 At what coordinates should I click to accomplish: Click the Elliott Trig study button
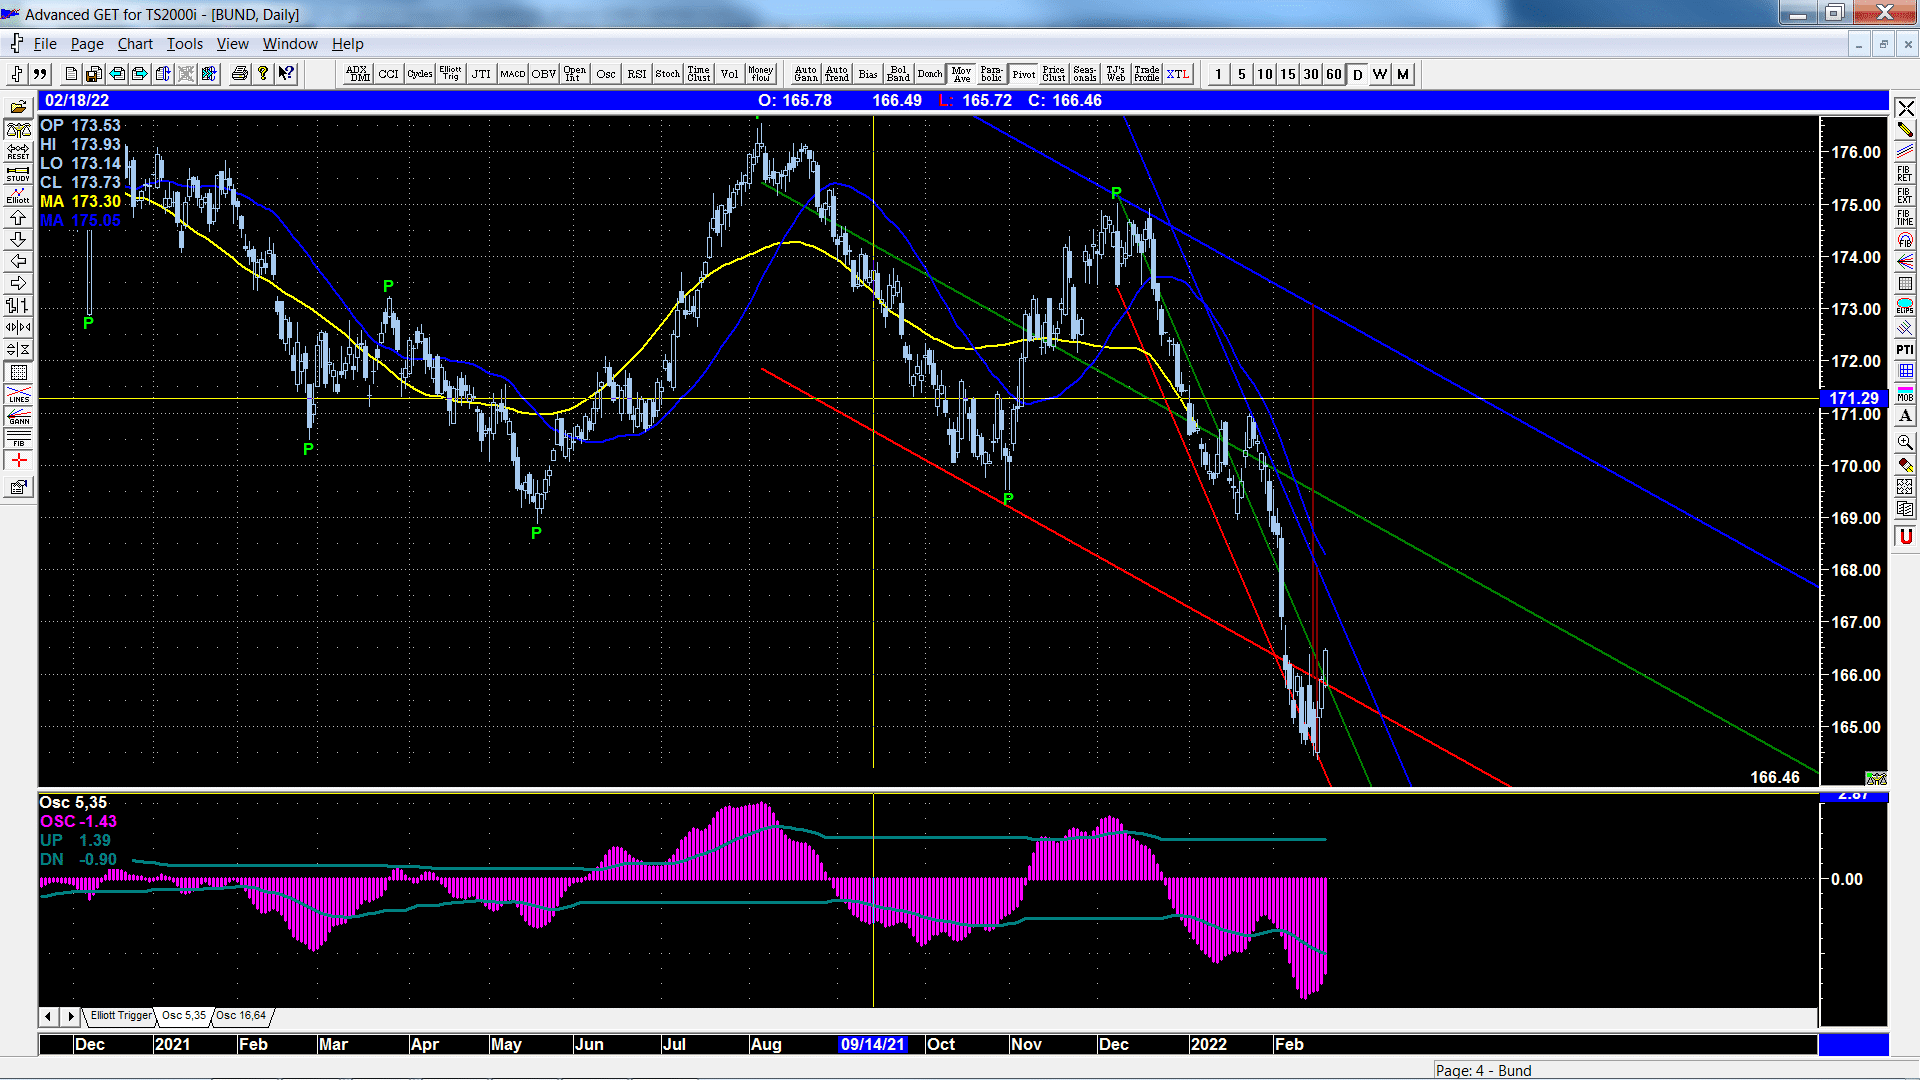pos(450,74)
